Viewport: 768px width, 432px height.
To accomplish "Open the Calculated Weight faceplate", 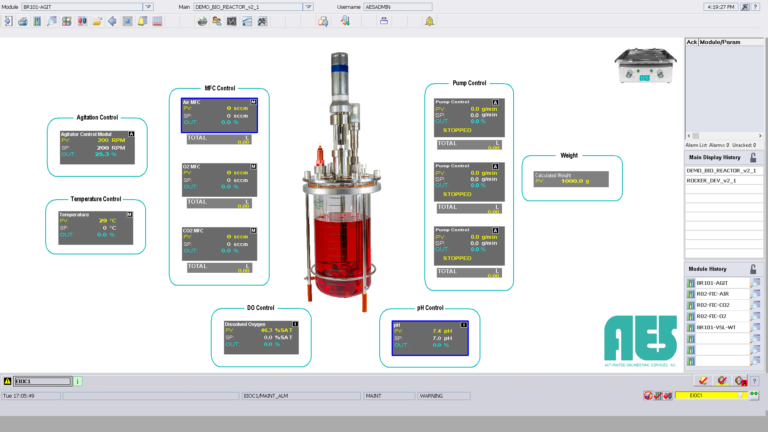I will [571, 179].
